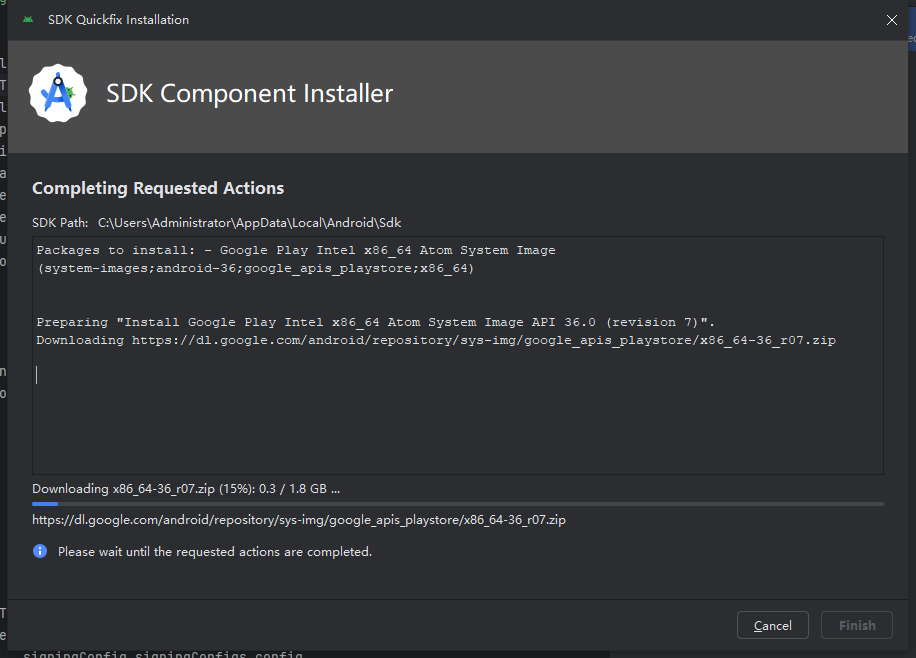This screenshot has width=916, height=658.
Task: Select the 'Packages to install' log line
Action: coord(295,250)
